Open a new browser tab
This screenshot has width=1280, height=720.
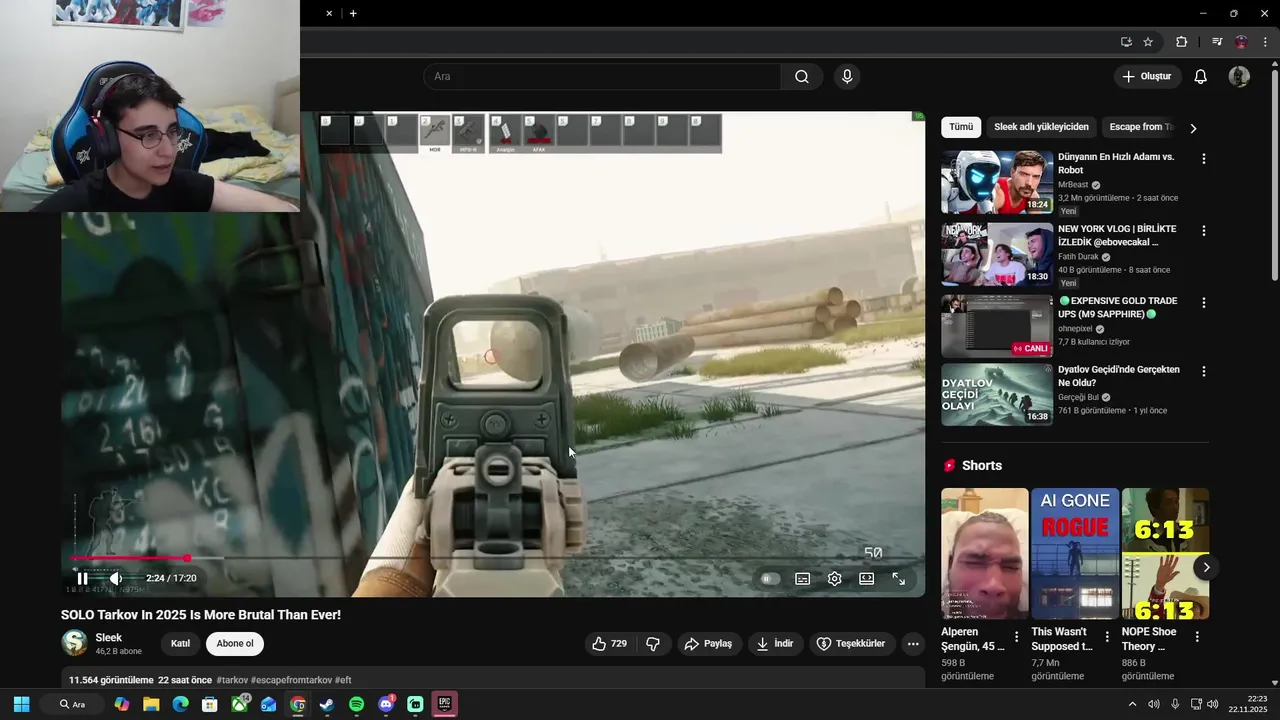[x=353, y=13]
